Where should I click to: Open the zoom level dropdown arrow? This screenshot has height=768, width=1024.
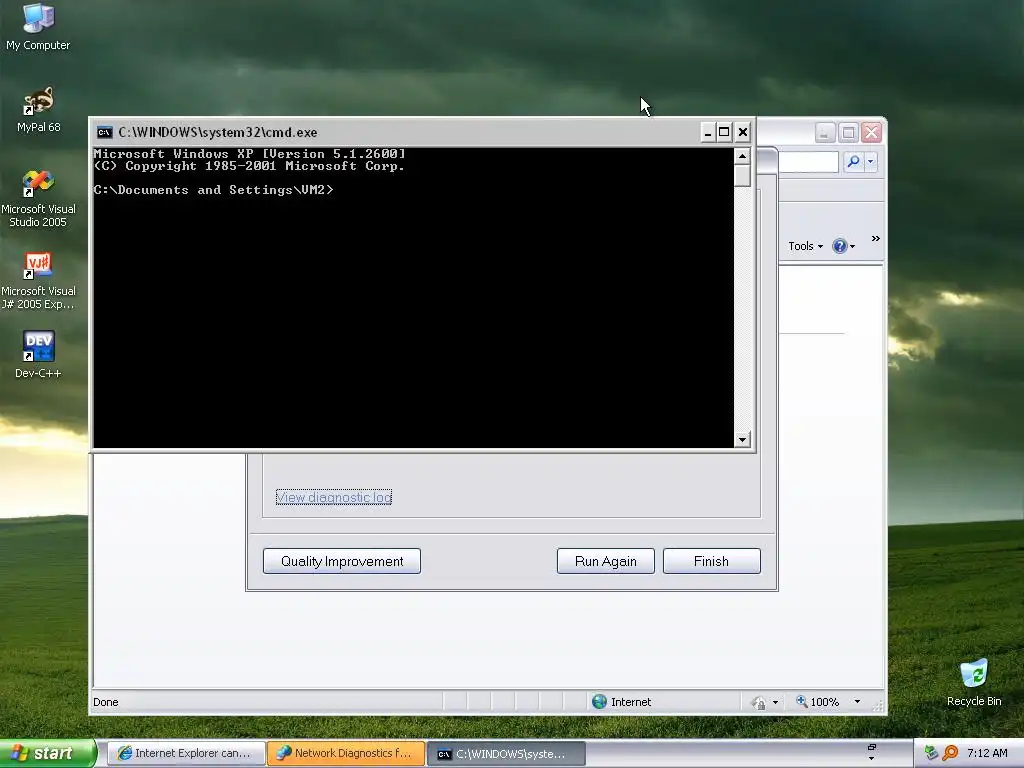(x=857, y=702)
